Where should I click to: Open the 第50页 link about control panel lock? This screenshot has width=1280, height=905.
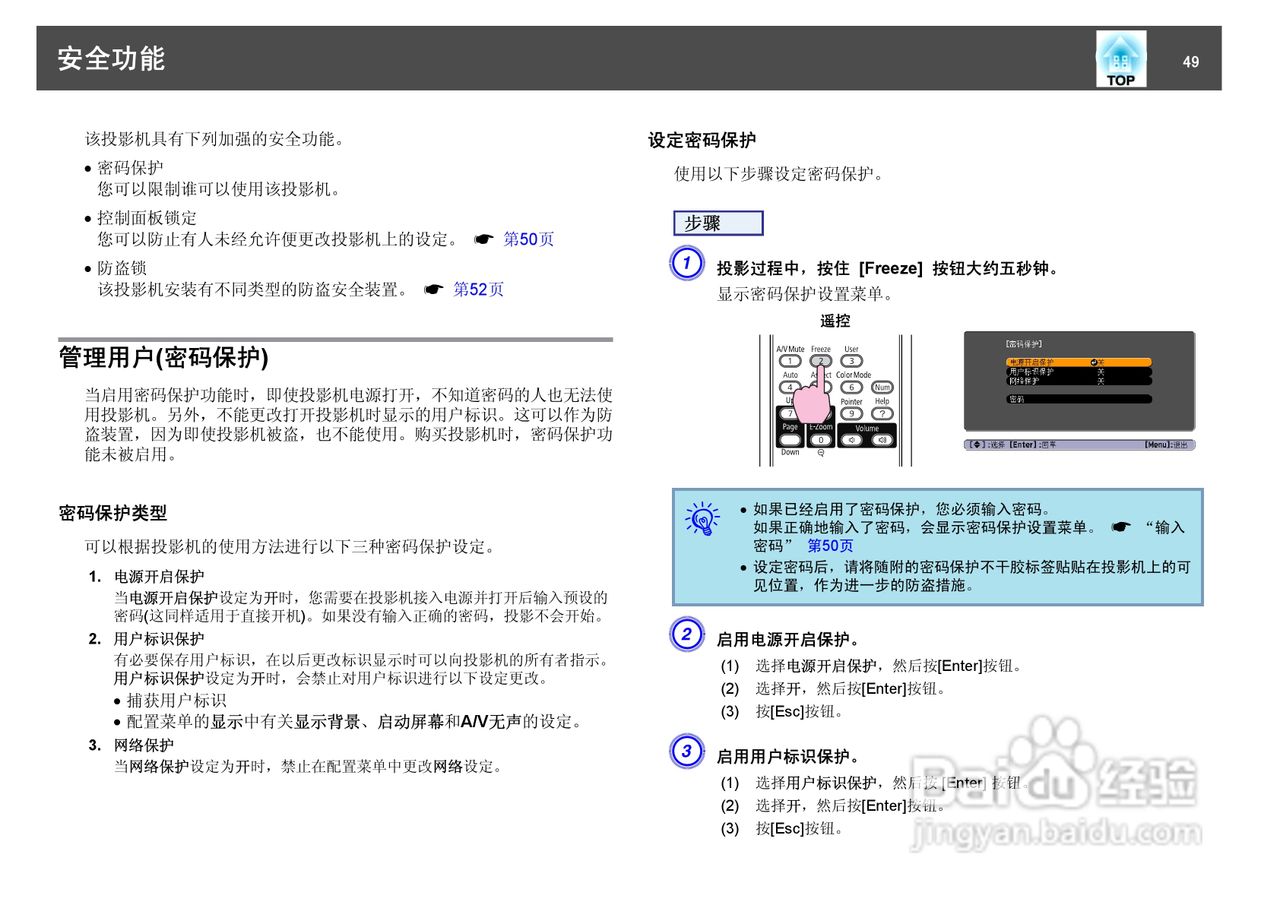pos(527,238)
